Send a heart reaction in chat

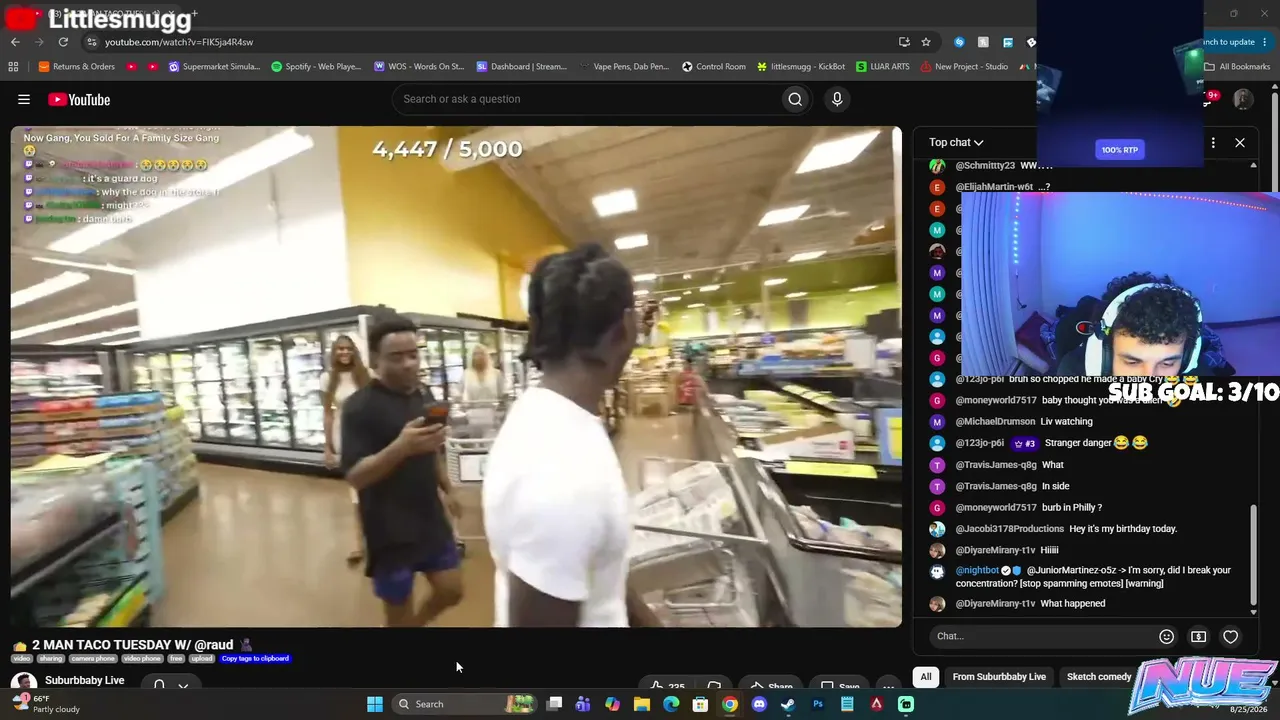(x=1231, y=636)
